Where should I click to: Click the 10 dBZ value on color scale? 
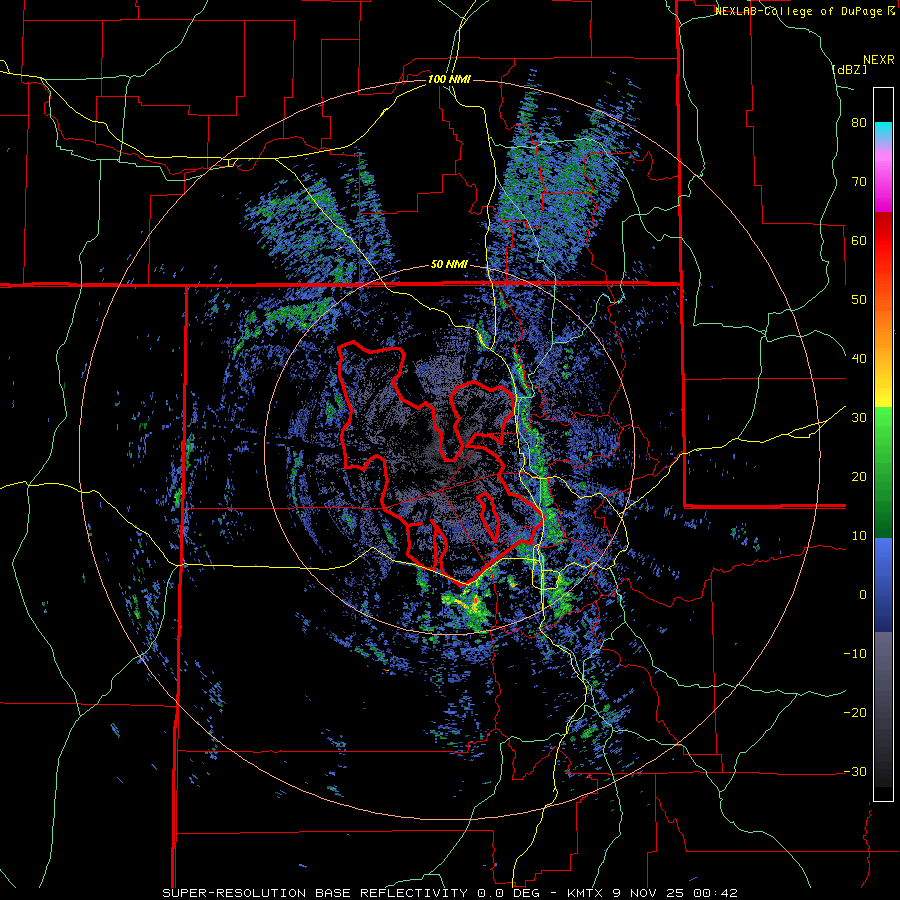pyautogui.click(x=859, y=536)
